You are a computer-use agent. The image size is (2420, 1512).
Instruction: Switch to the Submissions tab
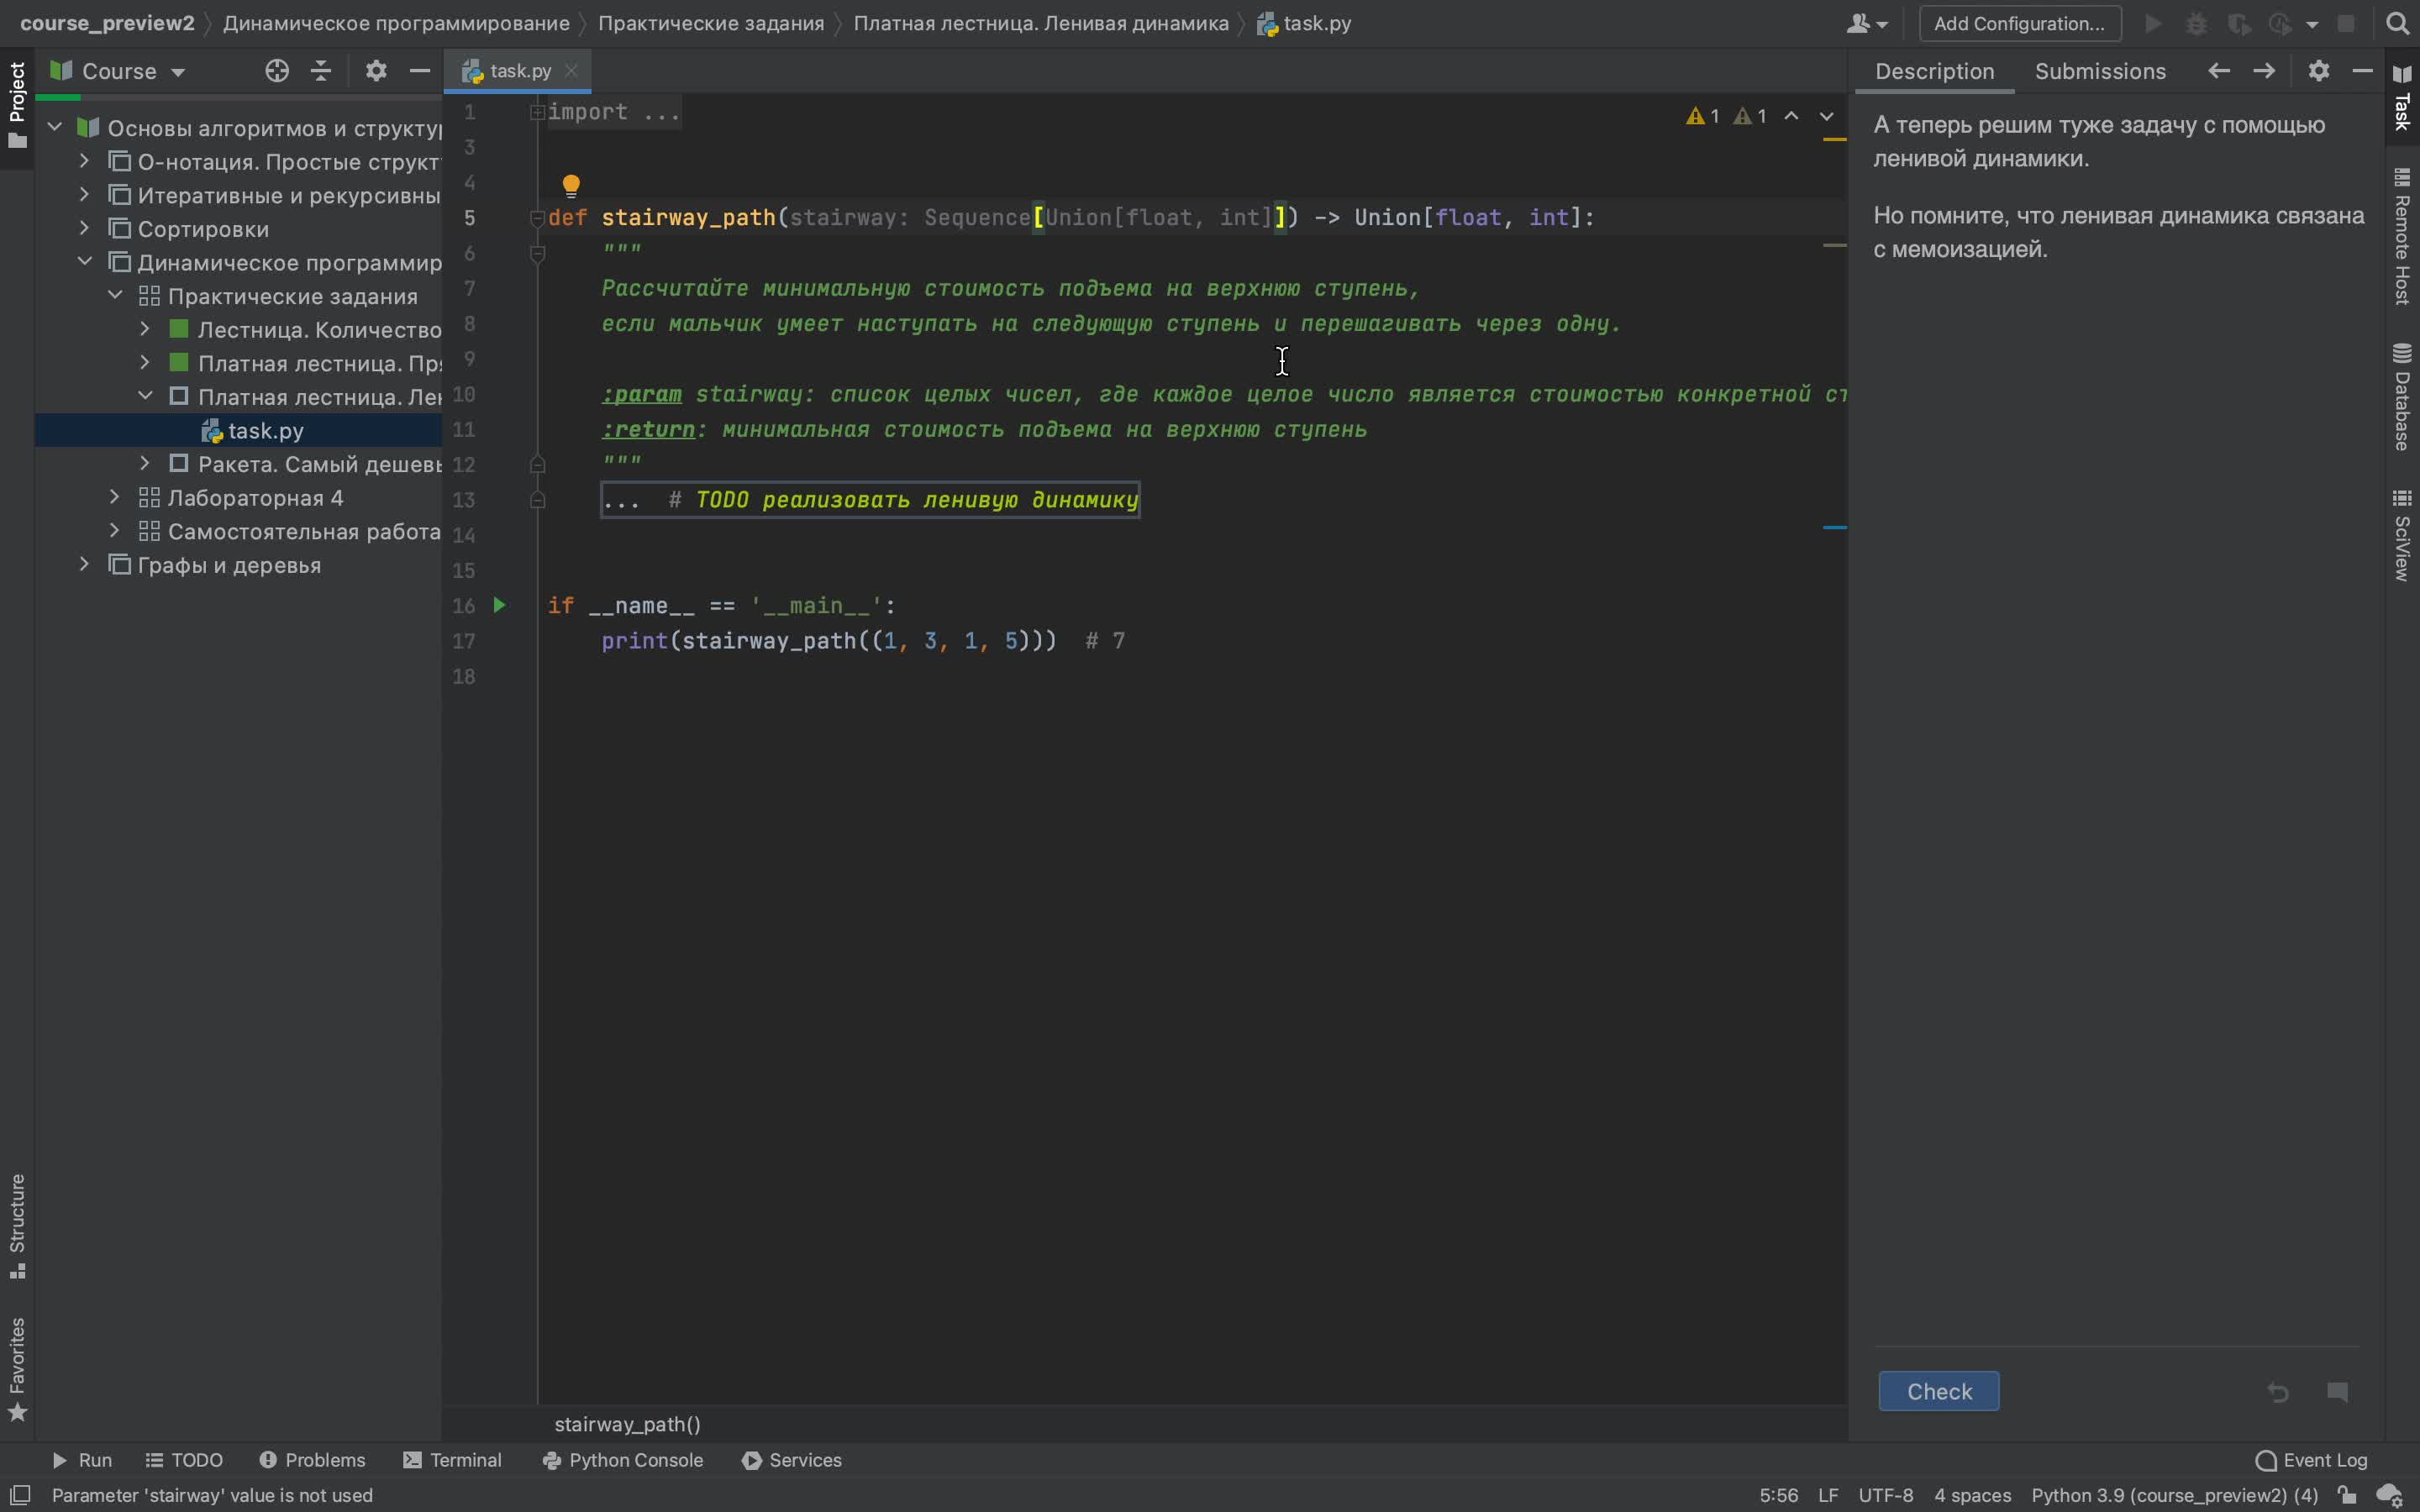pos(2100,71)
